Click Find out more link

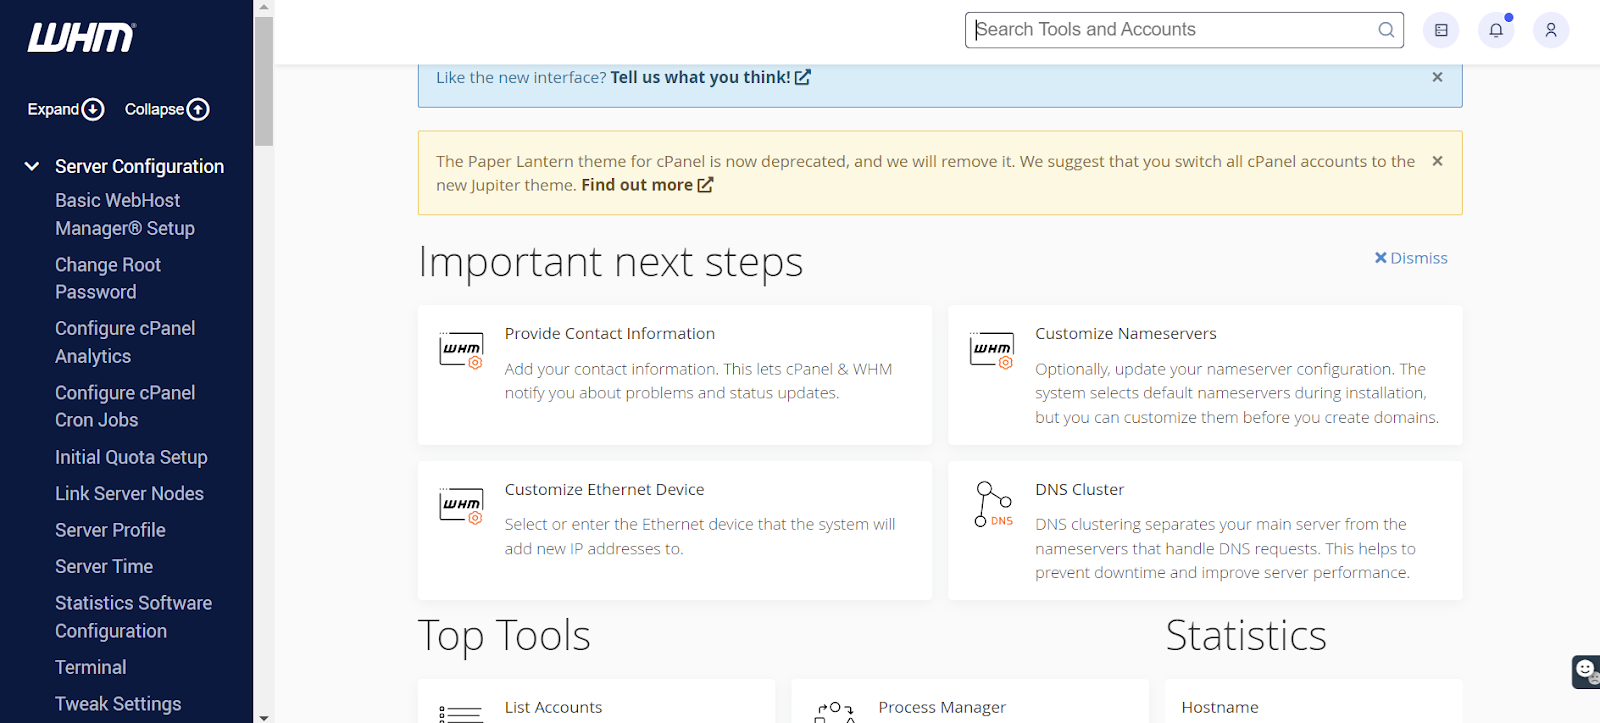(x=647, y=185)
